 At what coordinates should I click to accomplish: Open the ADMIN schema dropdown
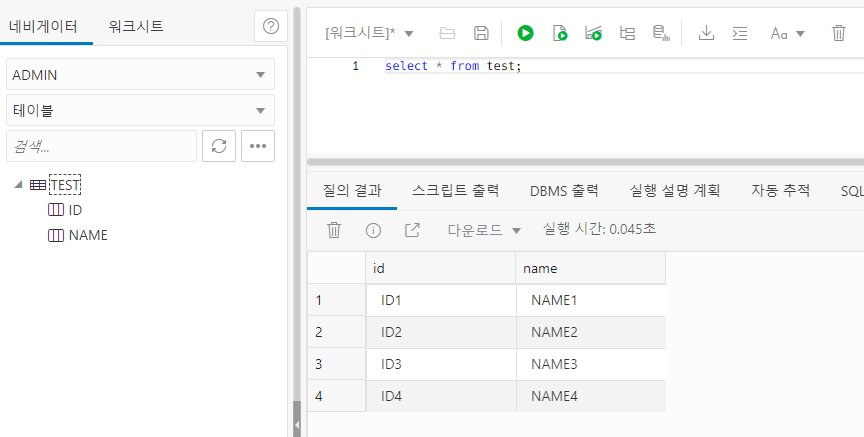pos(141,74)
